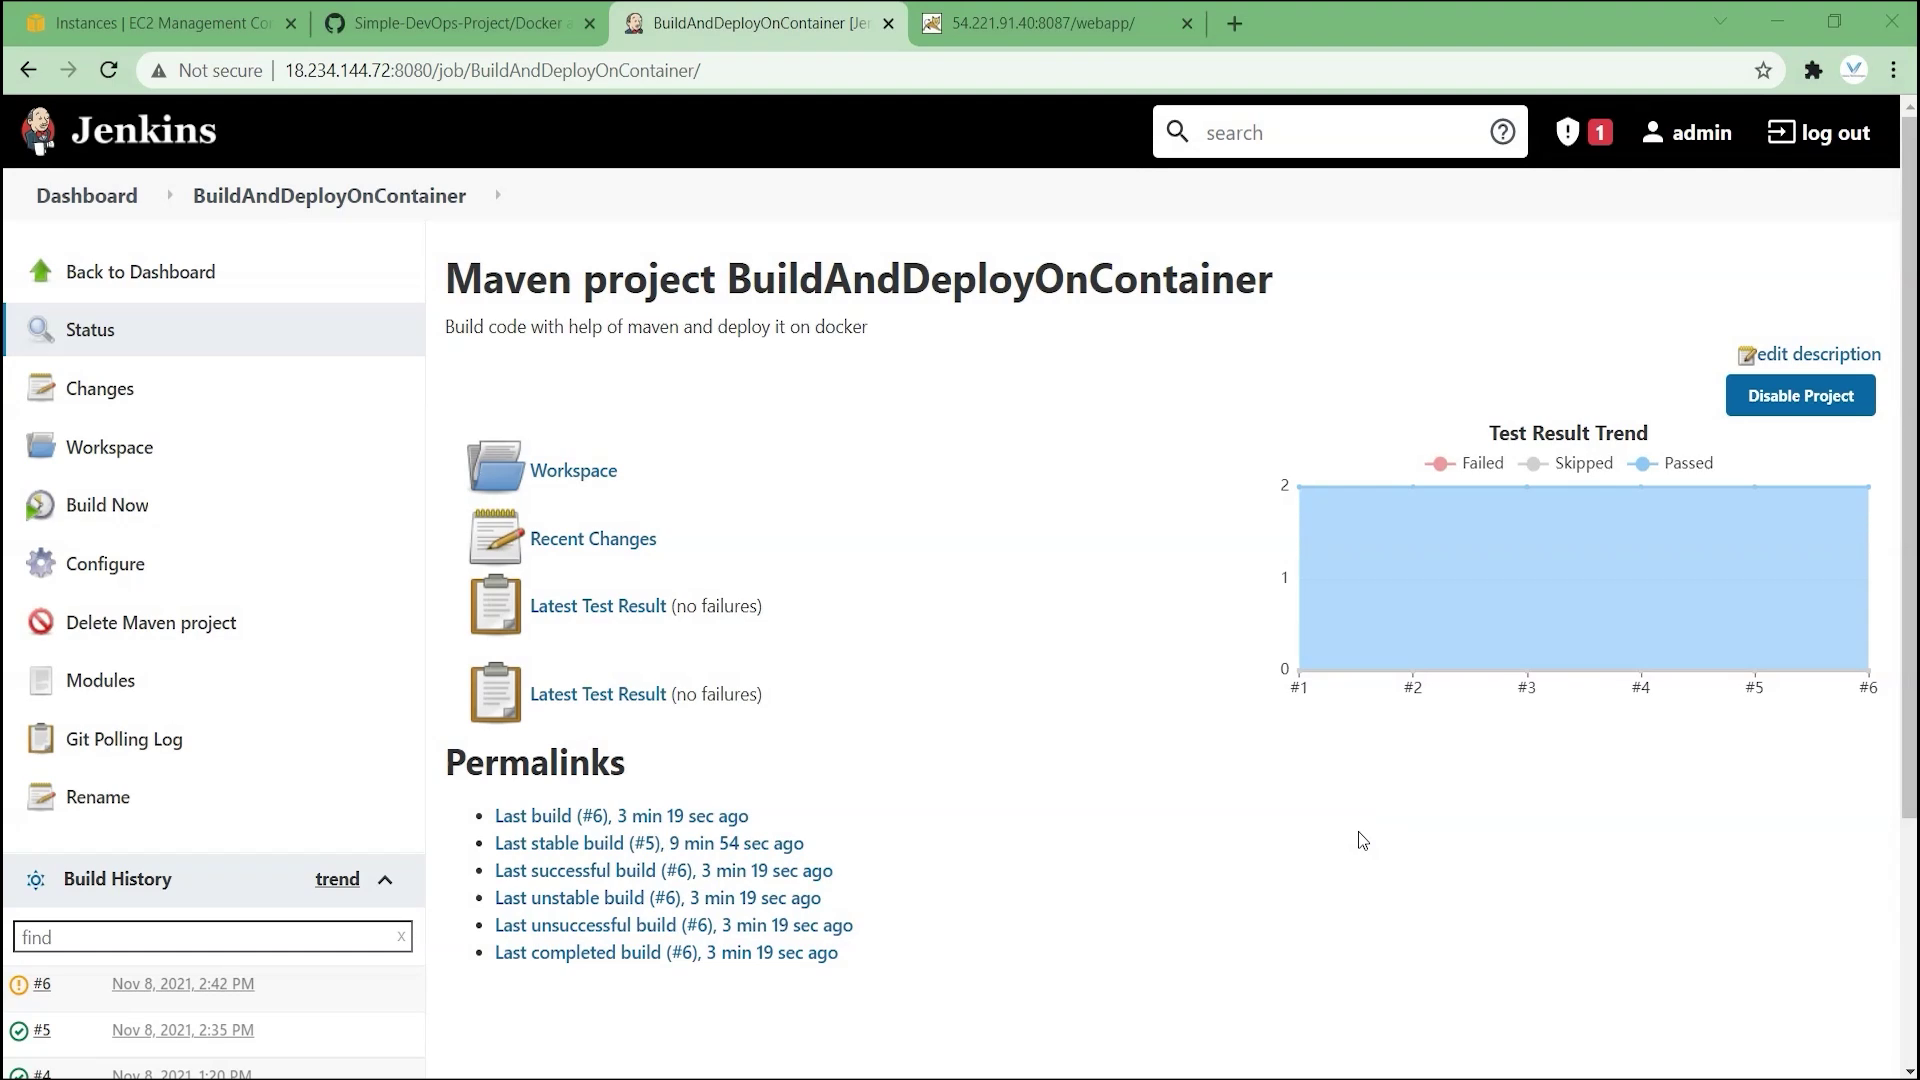
Task: Close the EC2 Management Console tab
Action: 291,23
